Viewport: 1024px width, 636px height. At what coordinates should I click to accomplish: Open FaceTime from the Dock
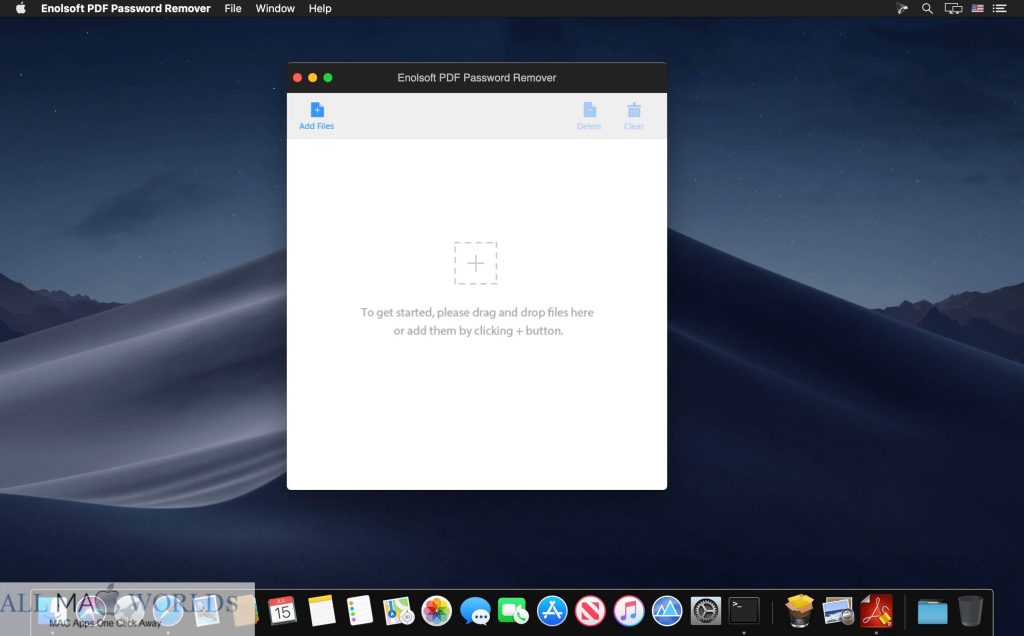pyautogui.click(x=513, y=611)
